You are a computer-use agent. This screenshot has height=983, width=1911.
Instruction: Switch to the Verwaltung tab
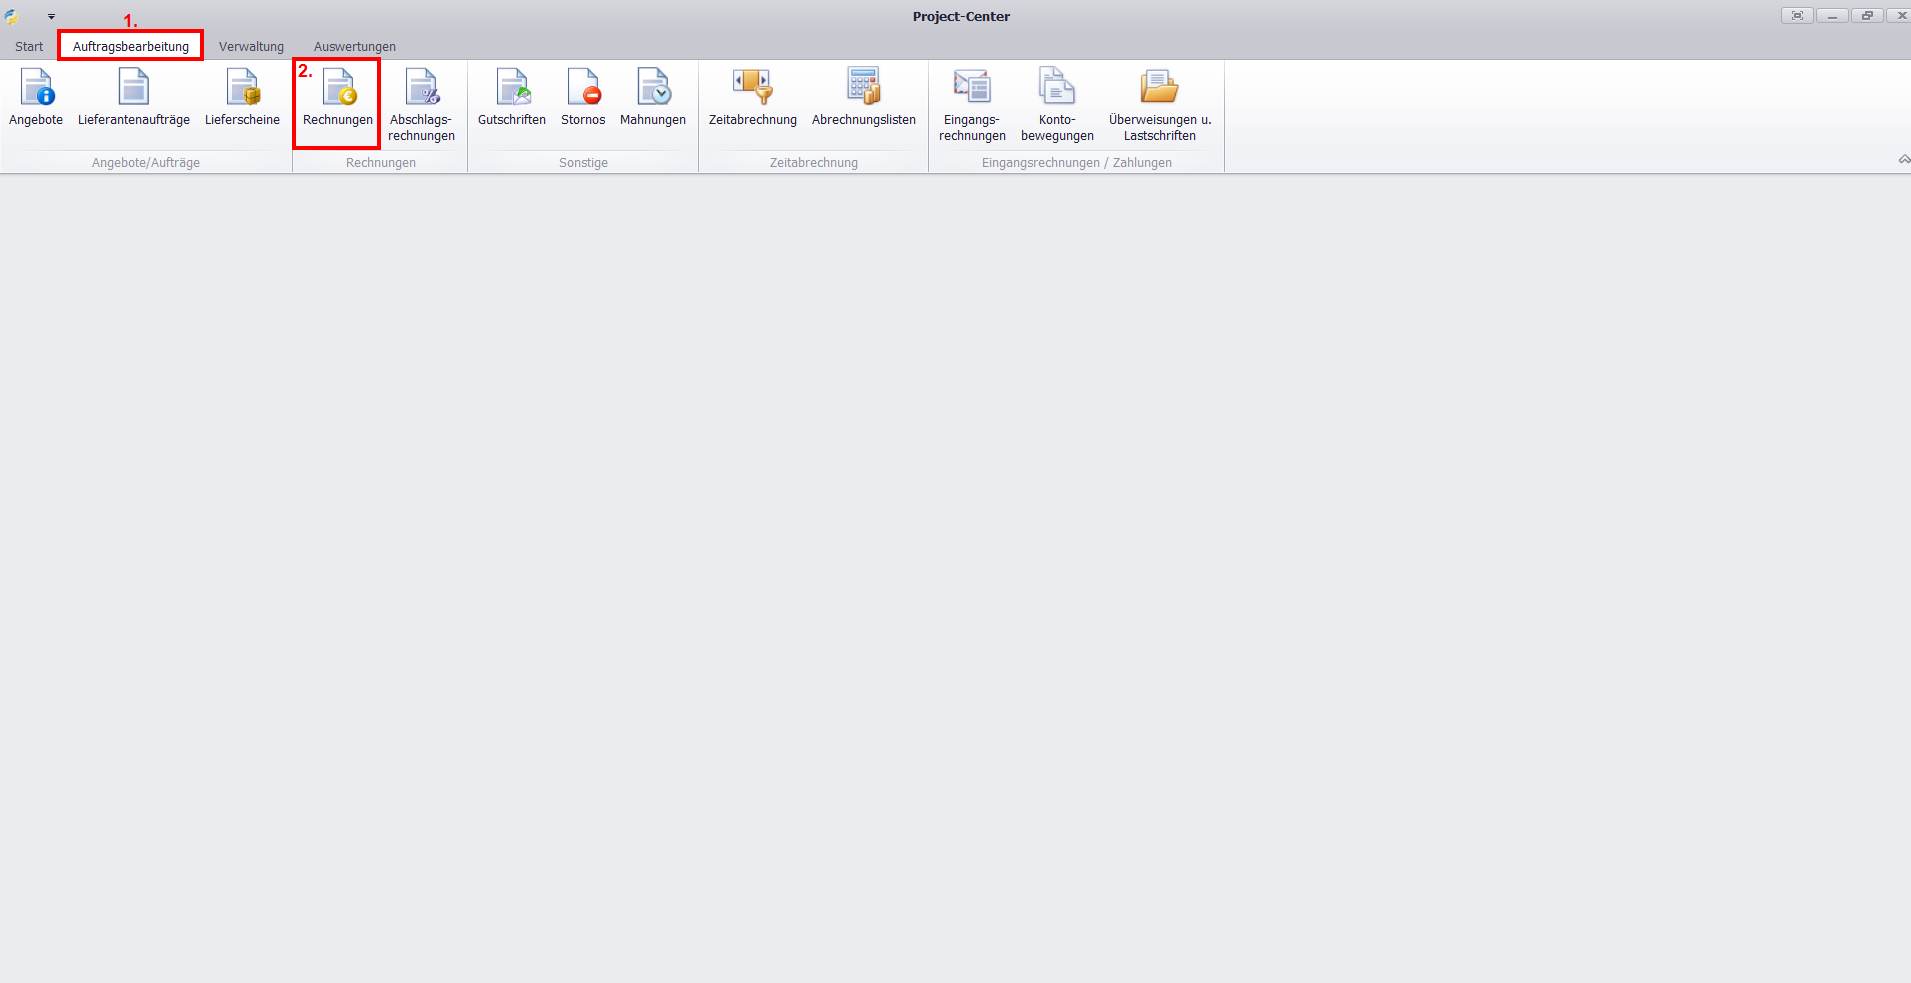(251, 47)
